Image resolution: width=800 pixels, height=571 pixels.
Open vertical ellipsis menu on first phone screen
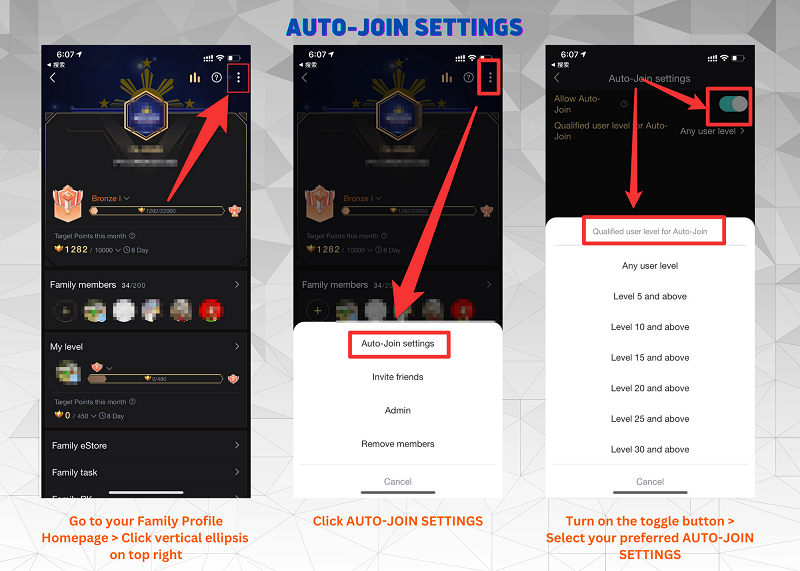pos(238,78)
